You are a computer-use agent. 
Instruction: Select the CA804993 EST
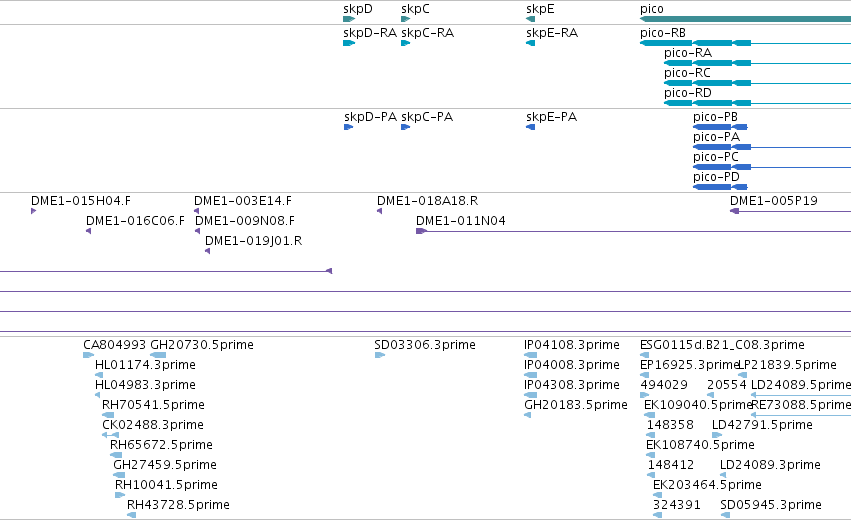(x=88, y=355)
